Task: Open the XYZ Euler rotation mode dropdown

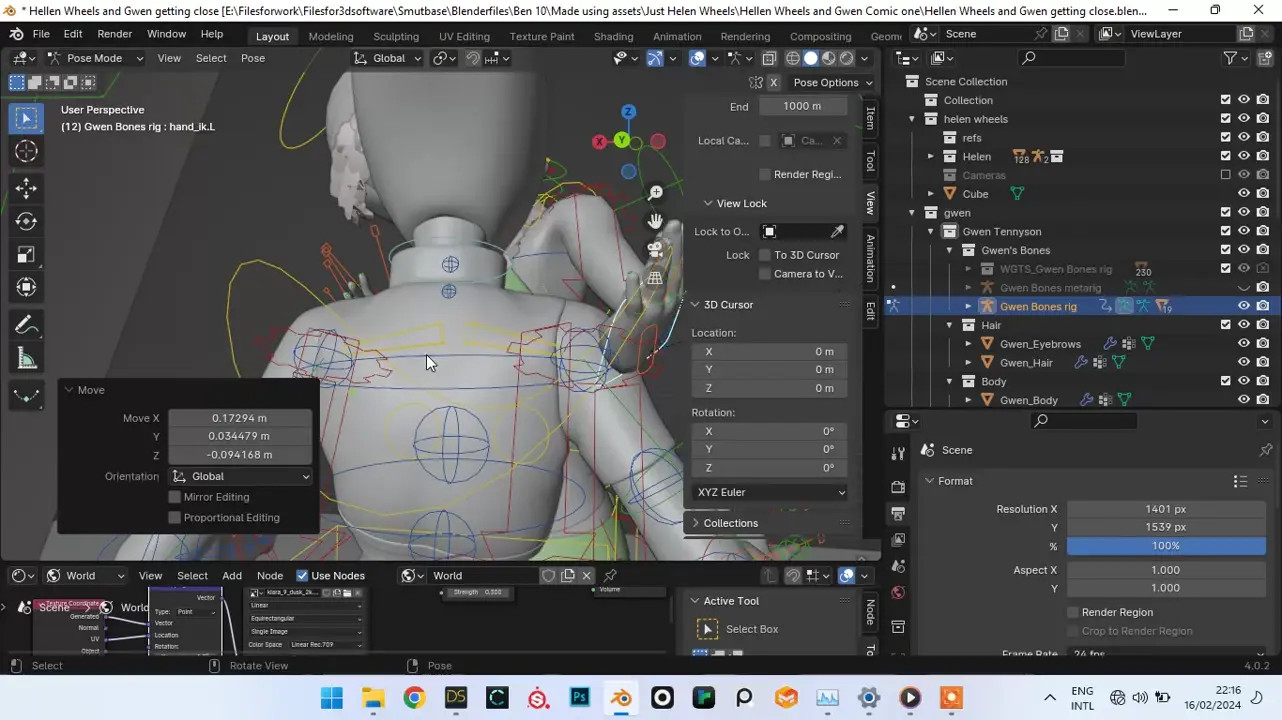Action: pyautogui.click(x=770, y=492)
